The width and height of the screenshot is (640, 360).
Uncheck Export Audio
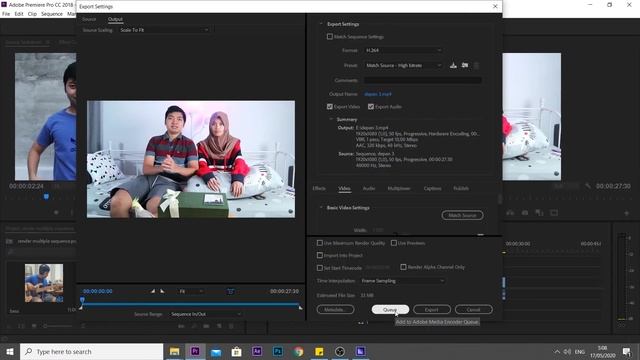(x=371, y=107)
